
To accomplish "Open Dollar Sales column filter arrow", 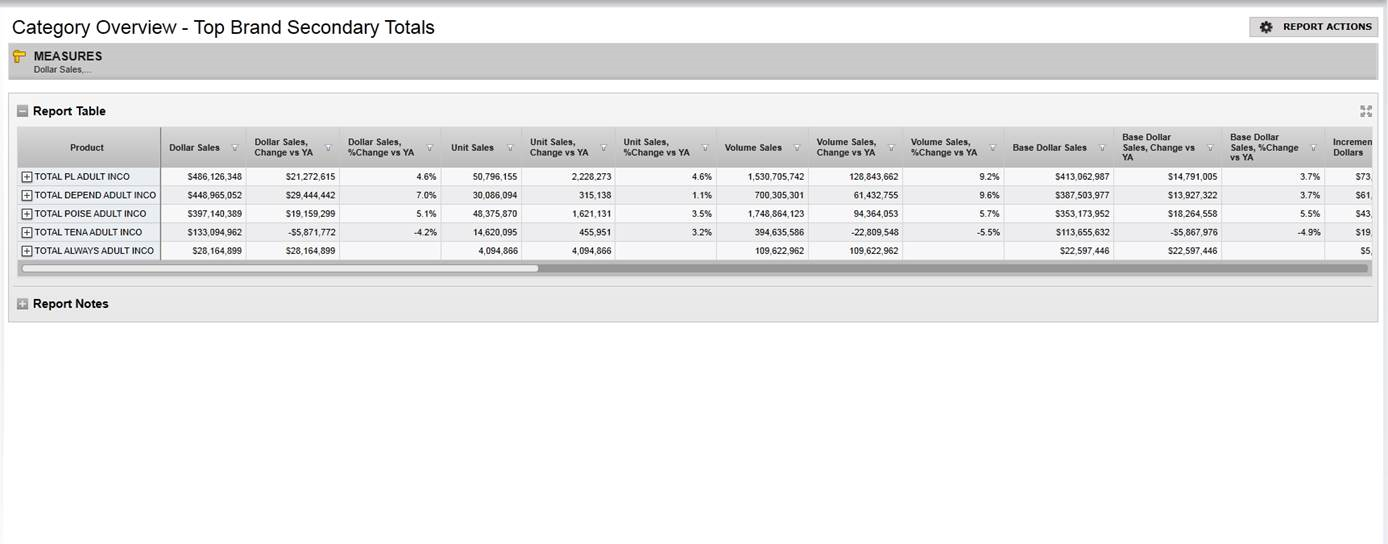I will click(x=235, y=148).
